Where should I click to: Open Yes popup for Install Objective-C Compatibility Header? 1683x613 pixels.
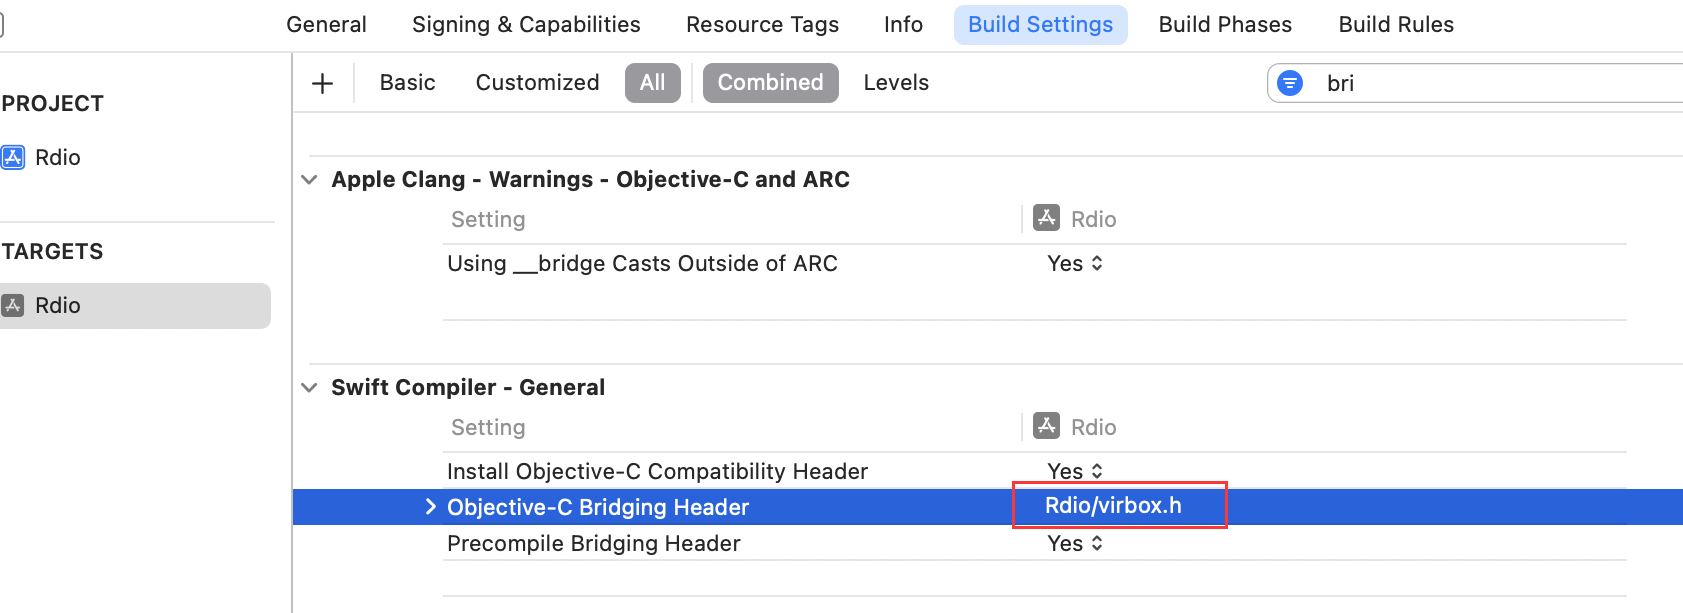coord(1075,471)
